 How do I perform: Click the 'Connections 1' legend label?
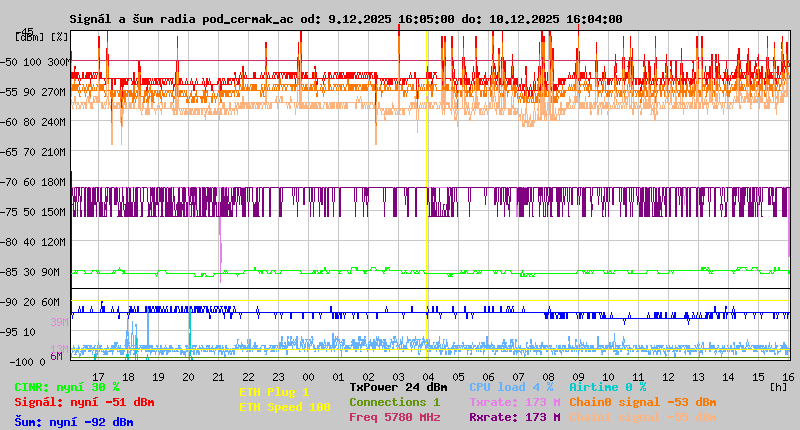[394, 402]
